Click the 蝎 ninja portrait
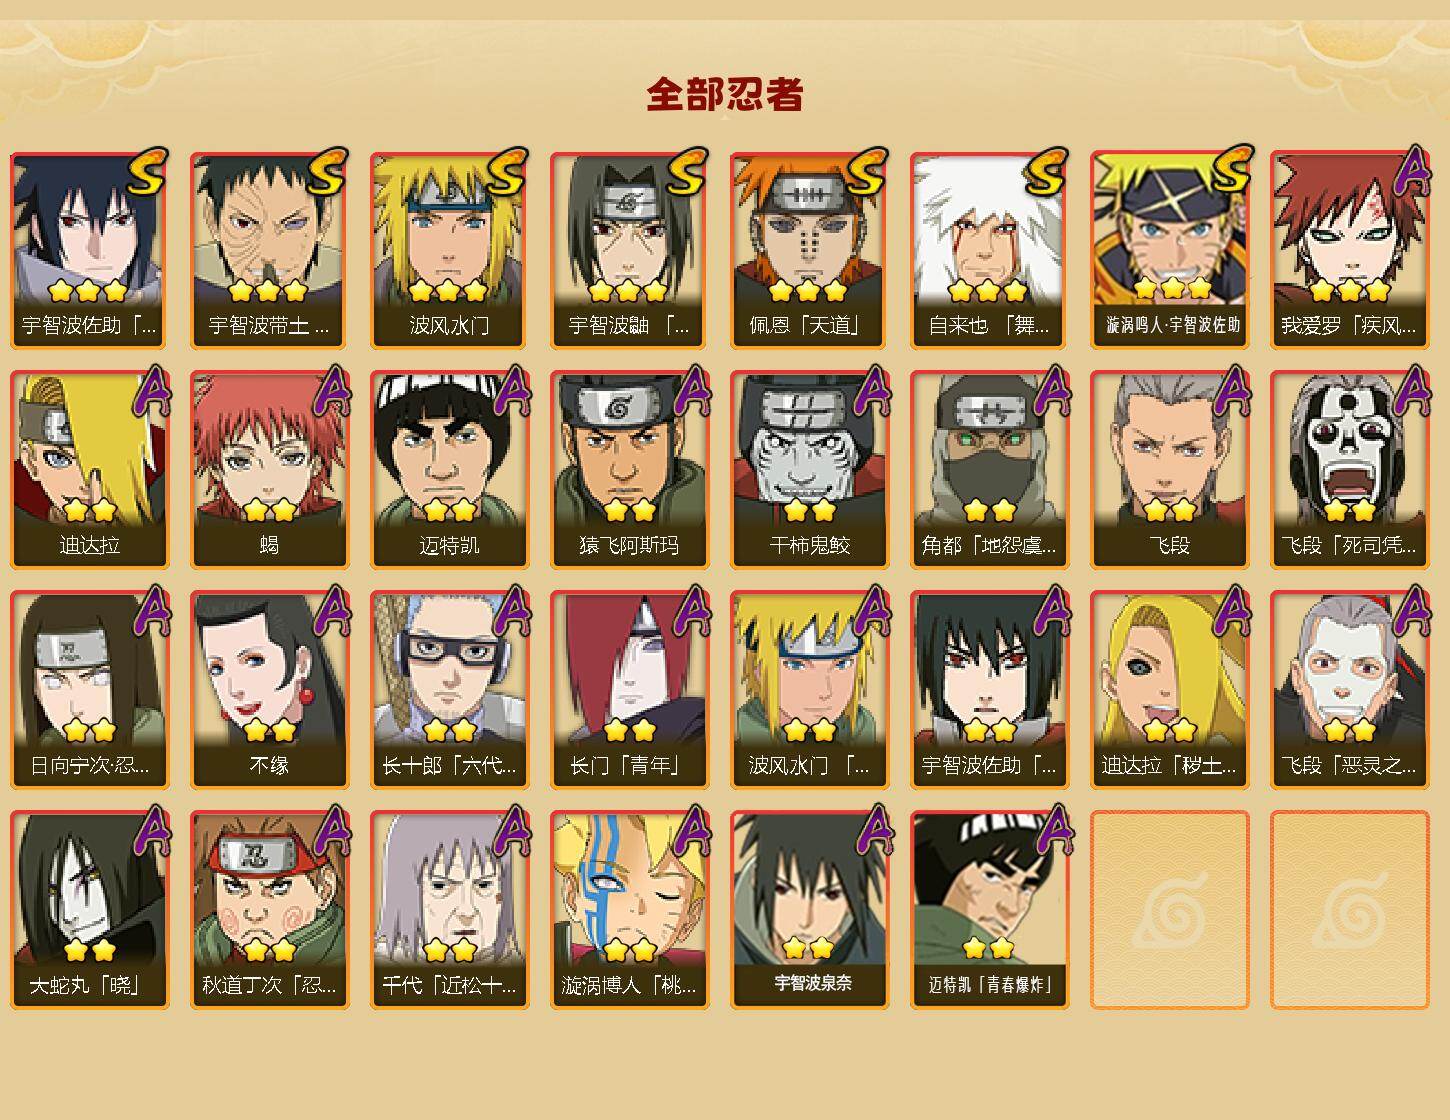Image resolution: width=1450 pixels, height=1120 pixels. (269, 470)
